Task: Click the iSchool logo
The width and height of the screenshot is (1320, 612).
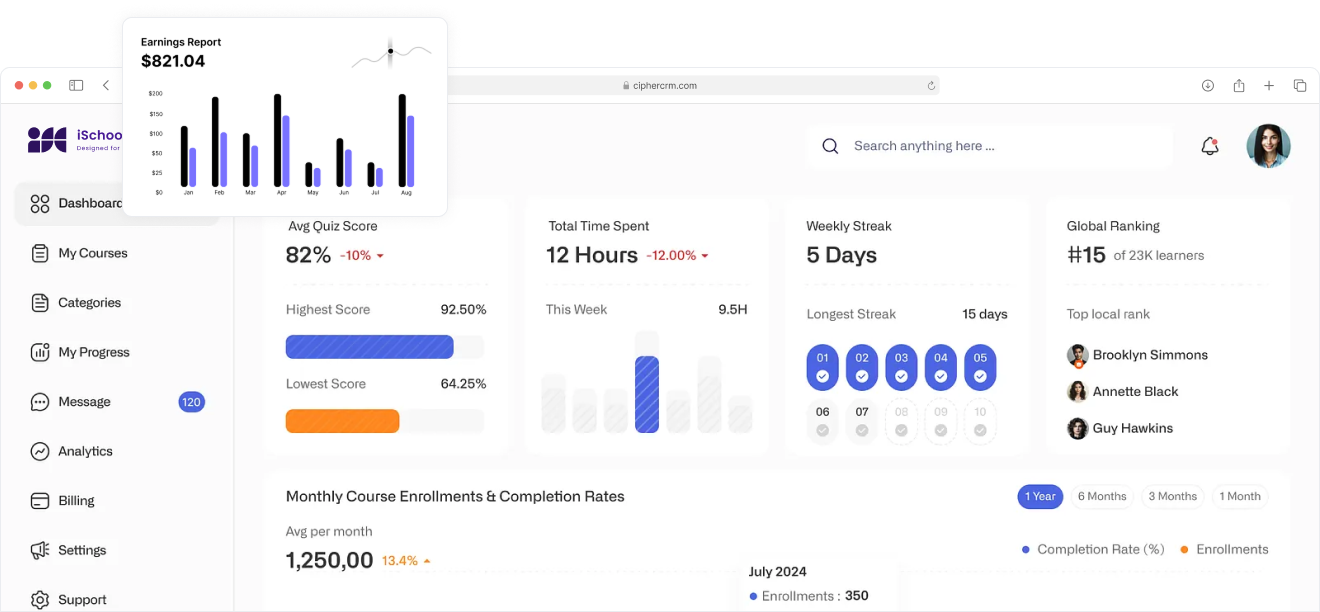Action: coord(75,140)
